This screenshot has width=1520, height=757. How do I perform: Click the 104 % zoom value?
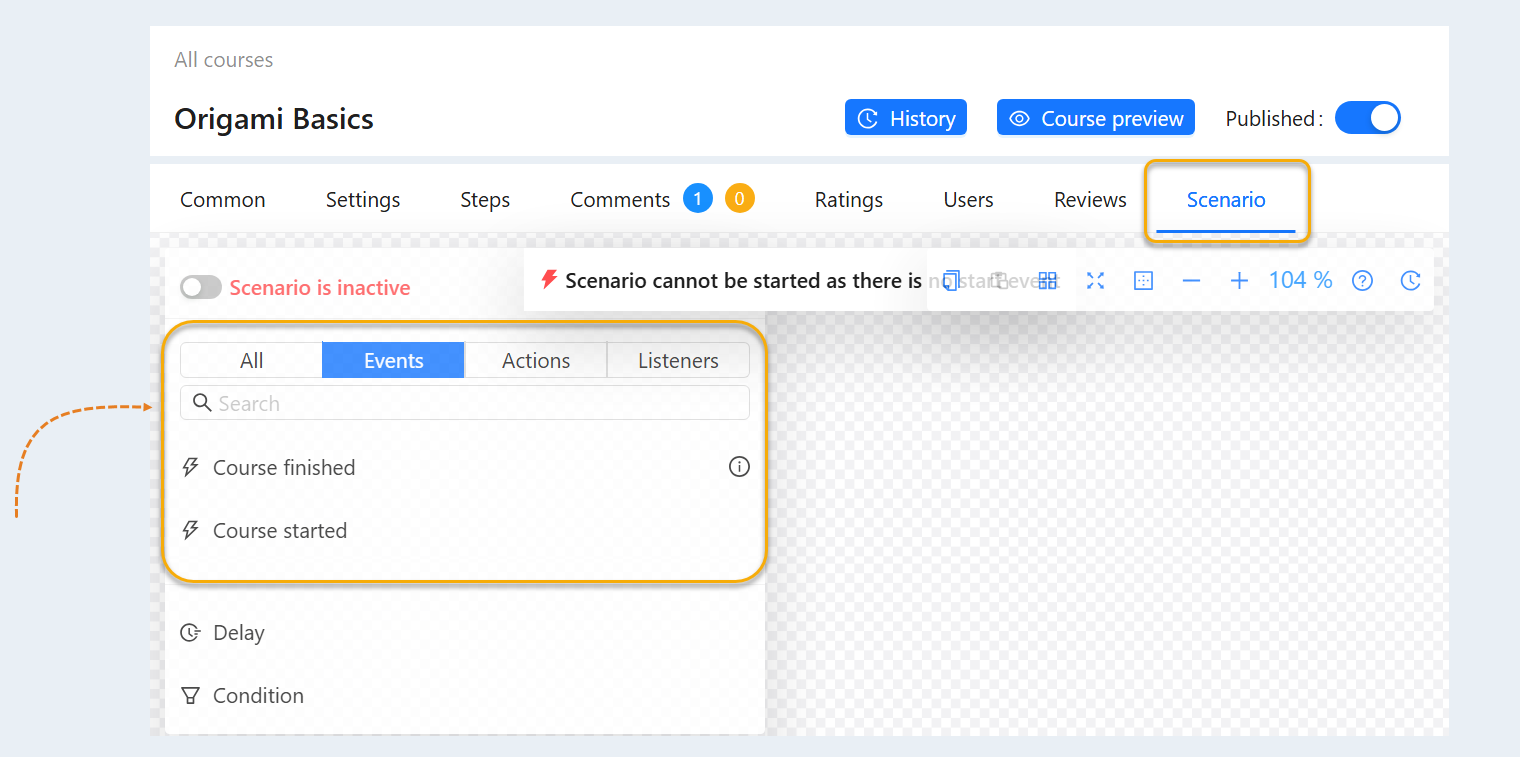pos(1300,280)
